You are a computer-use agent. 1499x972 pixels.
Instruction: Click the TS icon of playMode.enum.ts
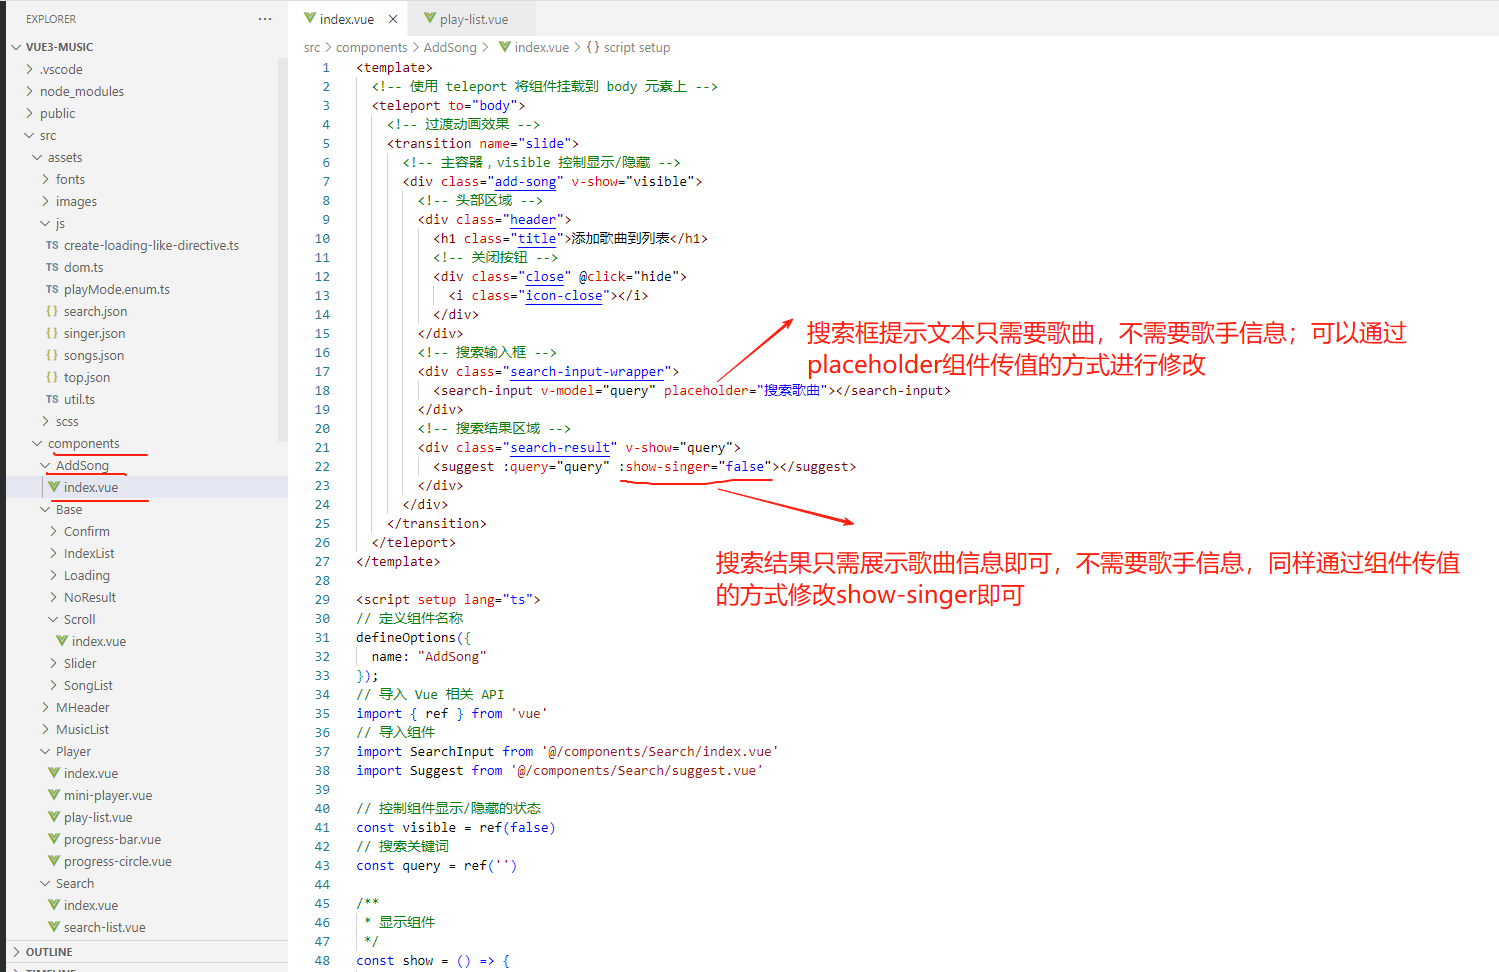tap(52, 289)
